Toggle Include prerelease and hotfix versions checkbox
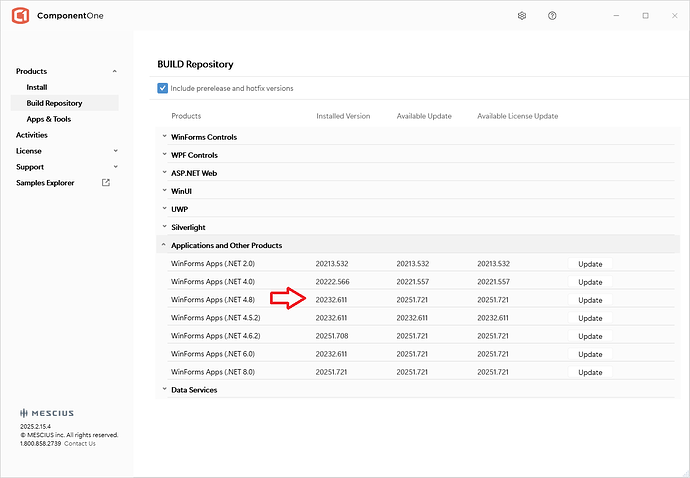Screen dimensions: 690x478 coord(163,88)
